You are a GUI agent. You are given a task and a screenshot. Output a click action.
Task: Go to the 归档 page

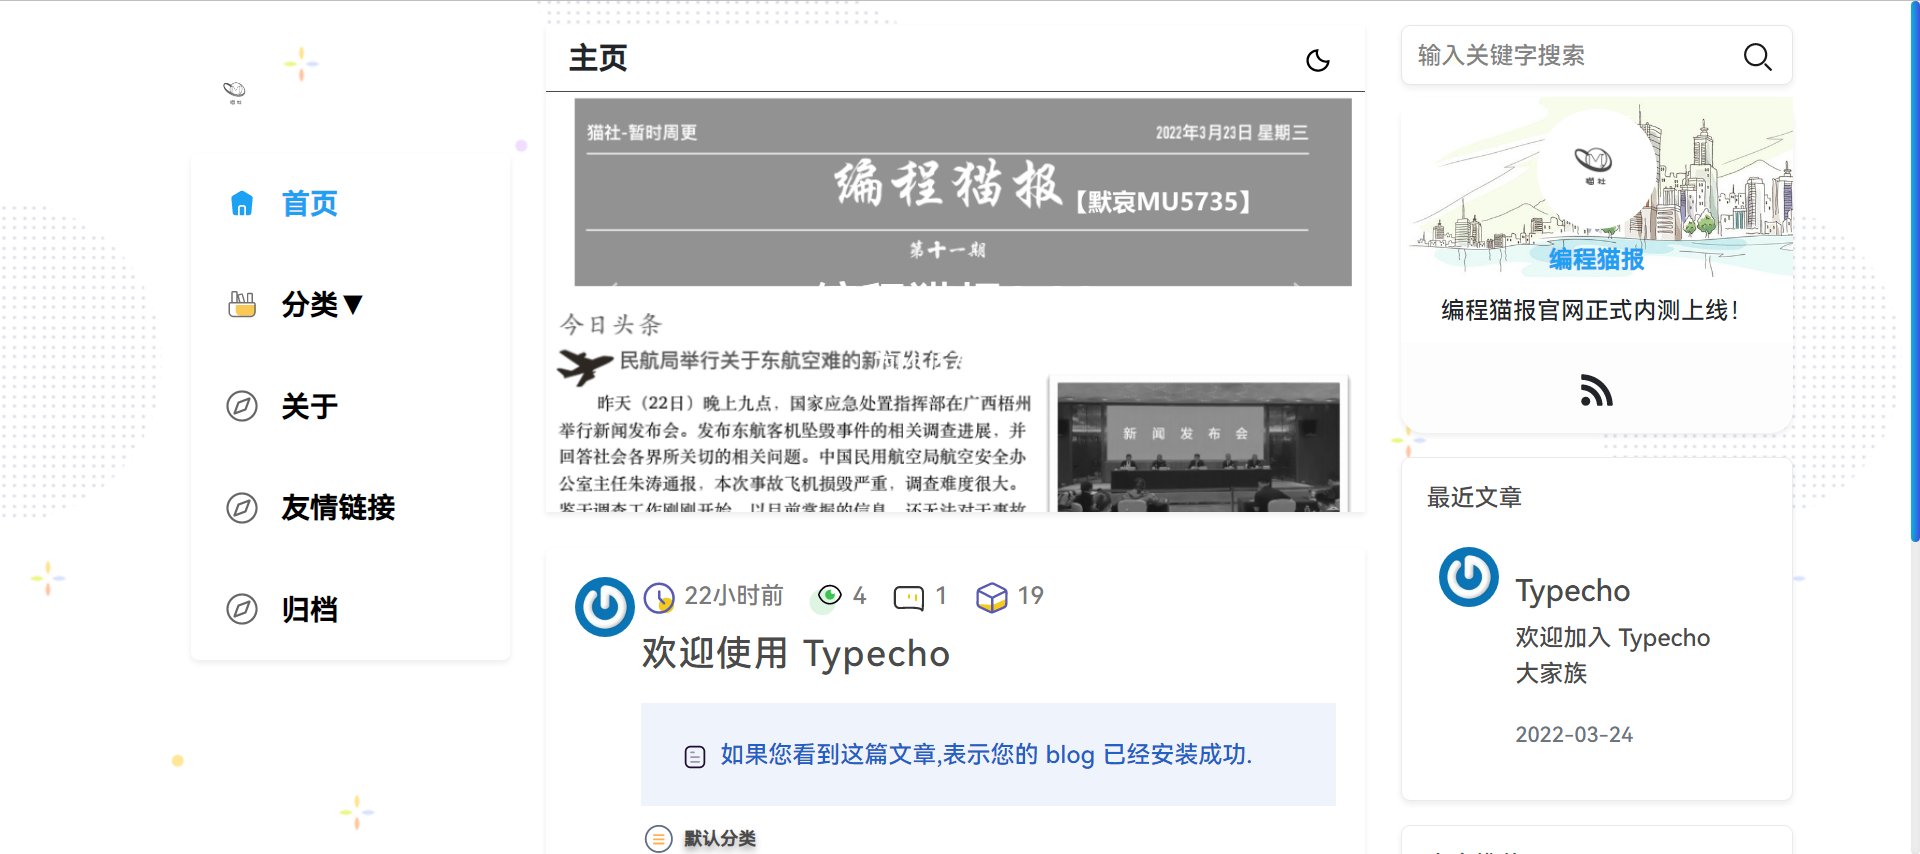point(310,609)
